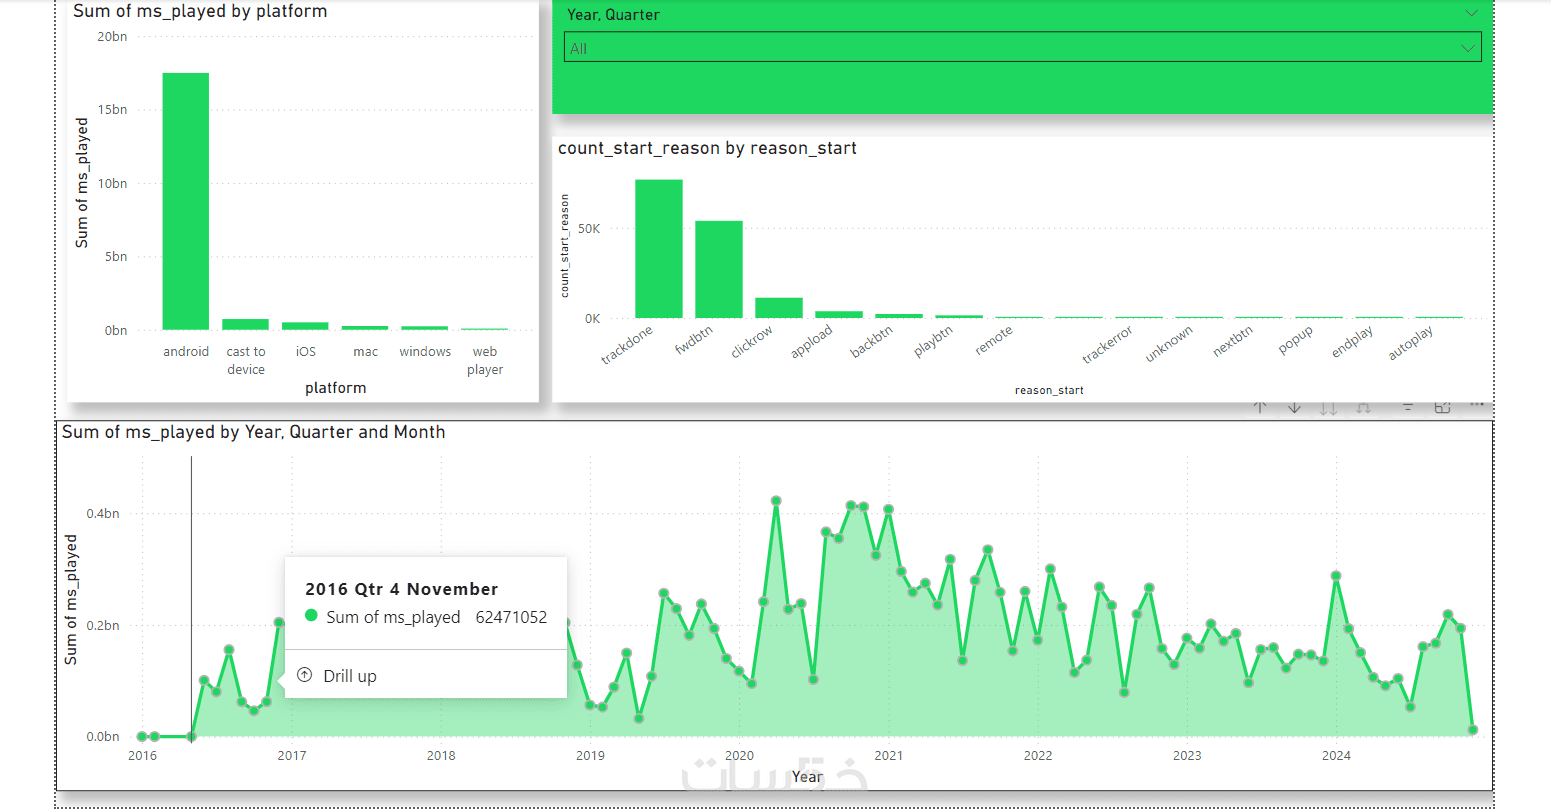Go to next level with double down arrows

(x=1328, y=407)
